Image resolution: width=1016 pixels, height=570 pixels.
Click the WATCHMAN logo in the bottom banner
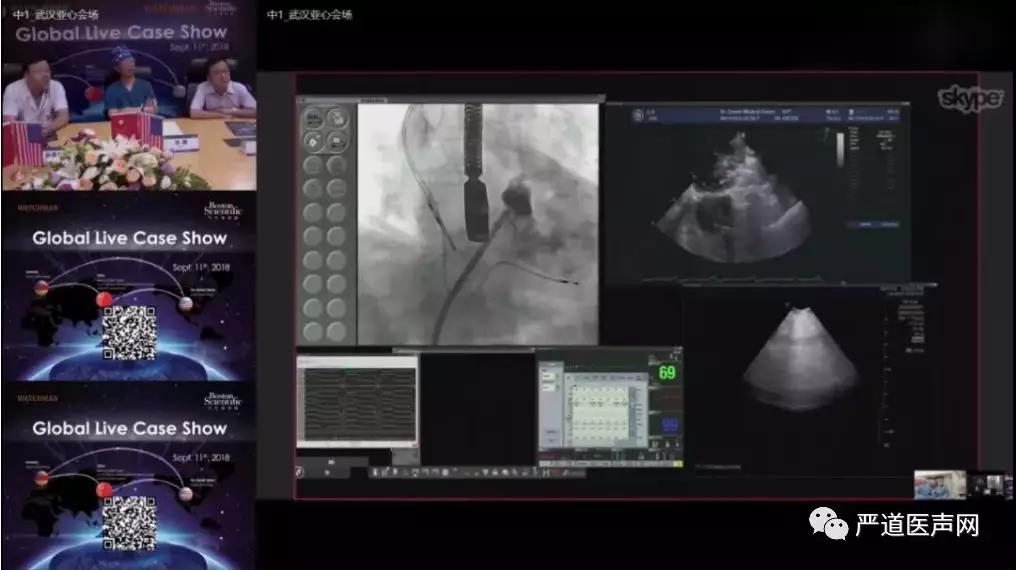(38, 398)
